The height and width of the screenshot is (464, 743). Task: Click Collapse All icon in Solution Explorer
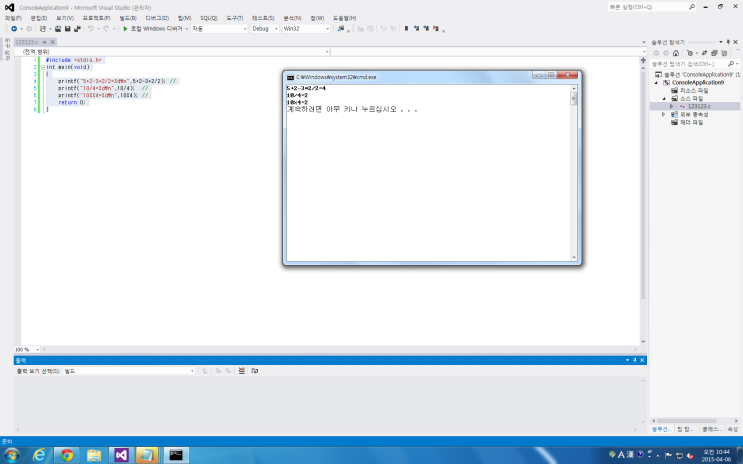[x=714, y=53]
